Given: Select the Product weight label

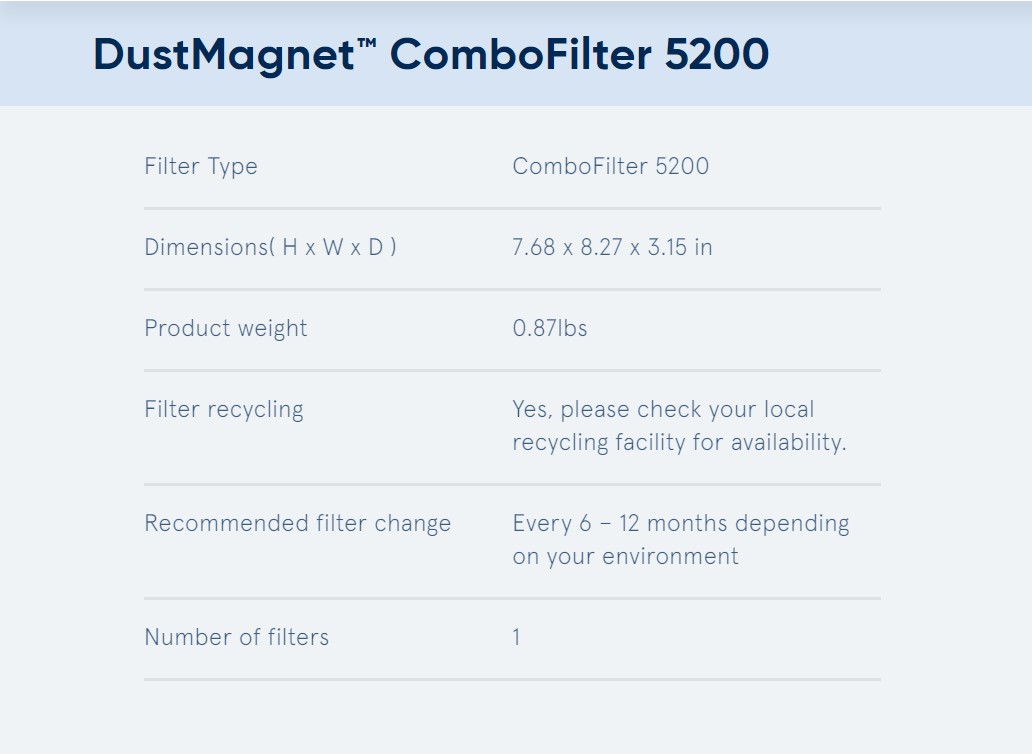Looking at the screenshot, I should pos(226,328).
